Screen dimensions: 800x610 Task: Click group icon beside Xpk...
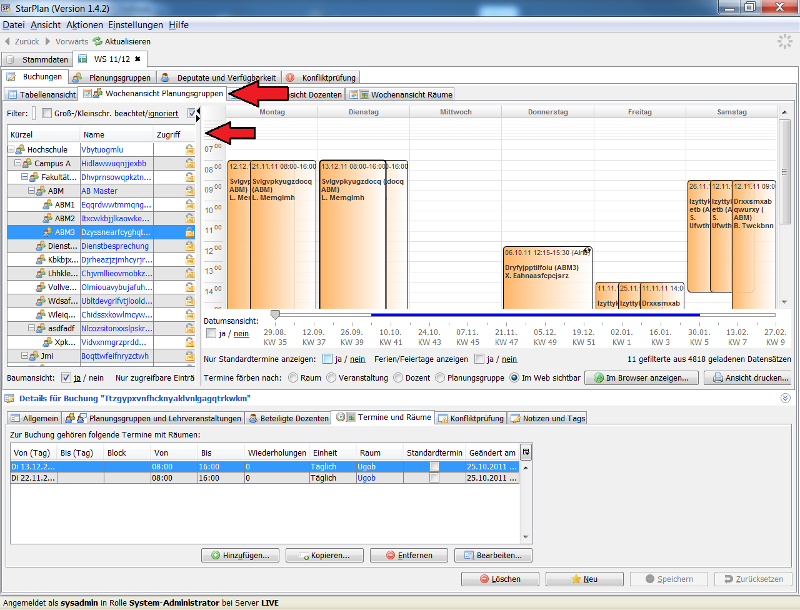pos(47,342)
